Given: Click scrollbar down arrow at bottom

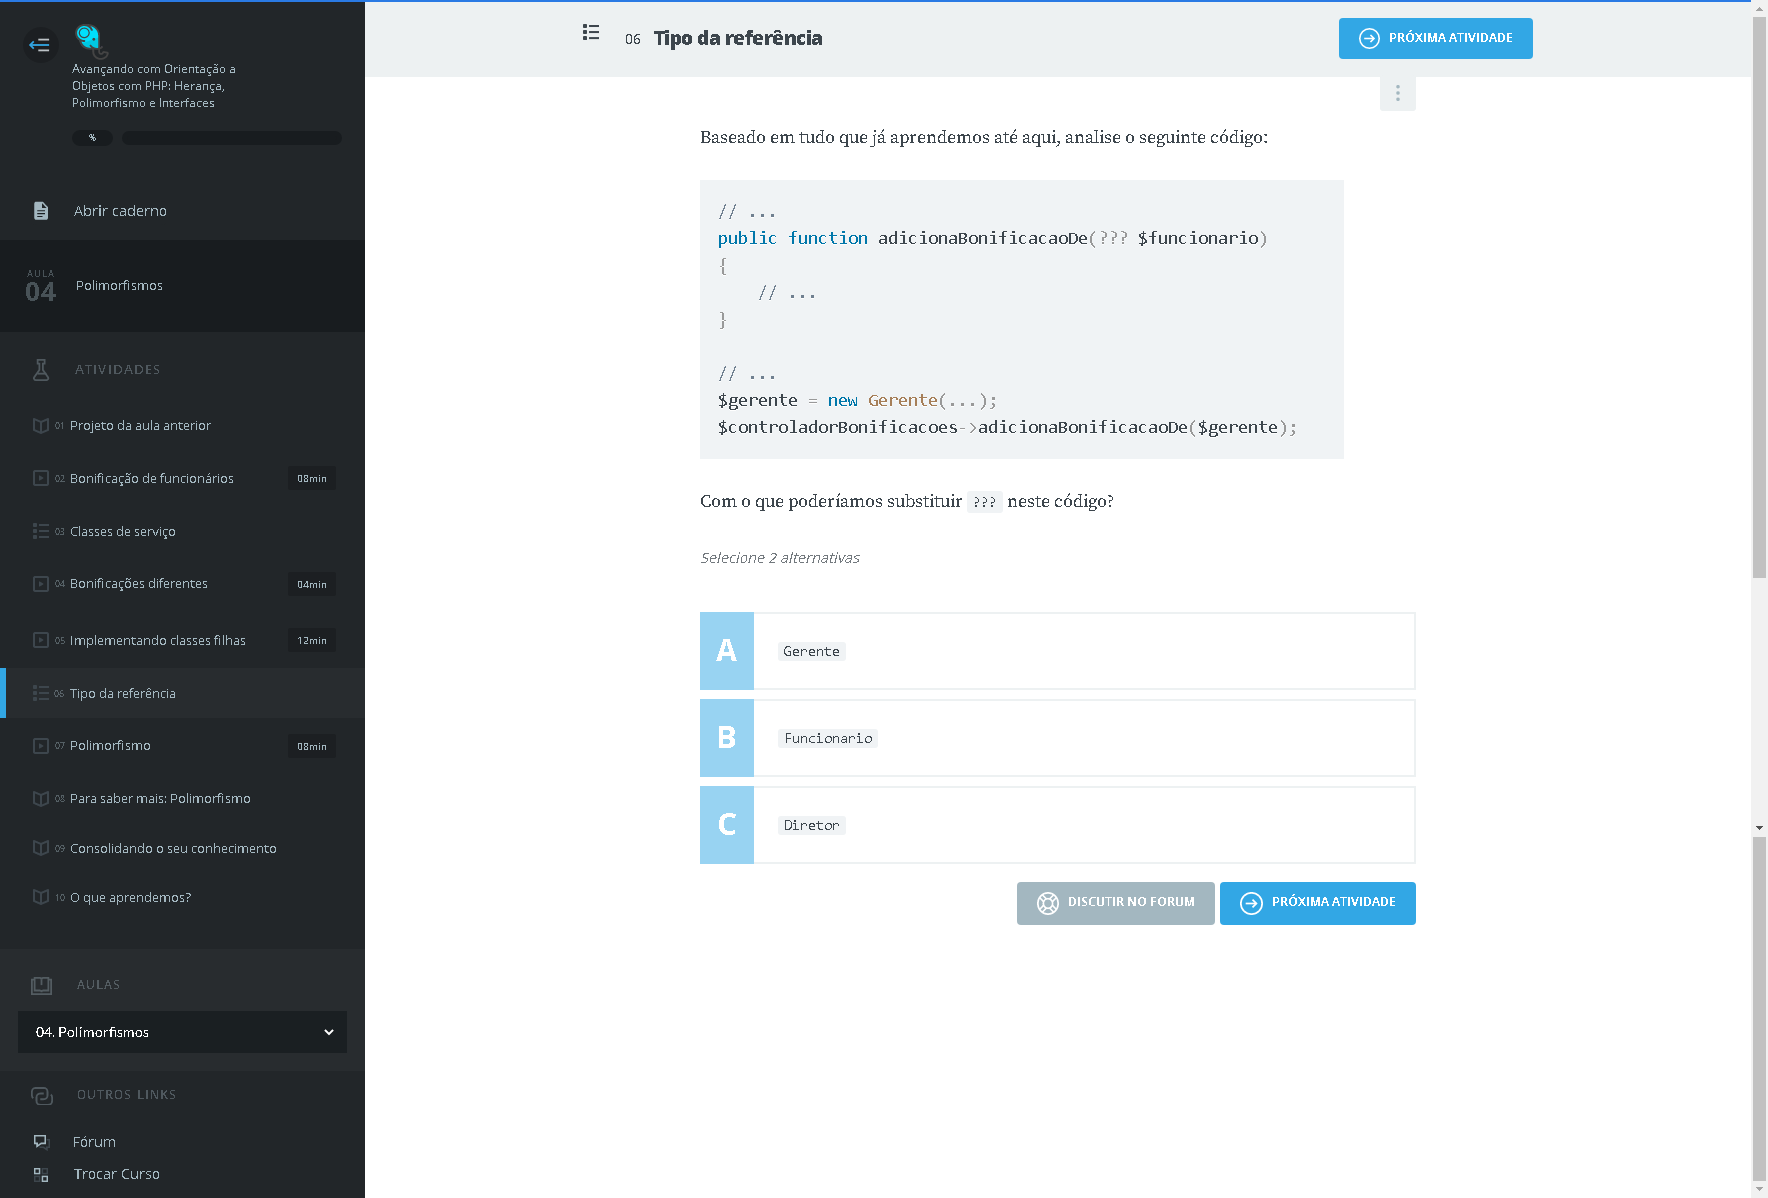Looking at the screenshot, I should [1759, 1189].
